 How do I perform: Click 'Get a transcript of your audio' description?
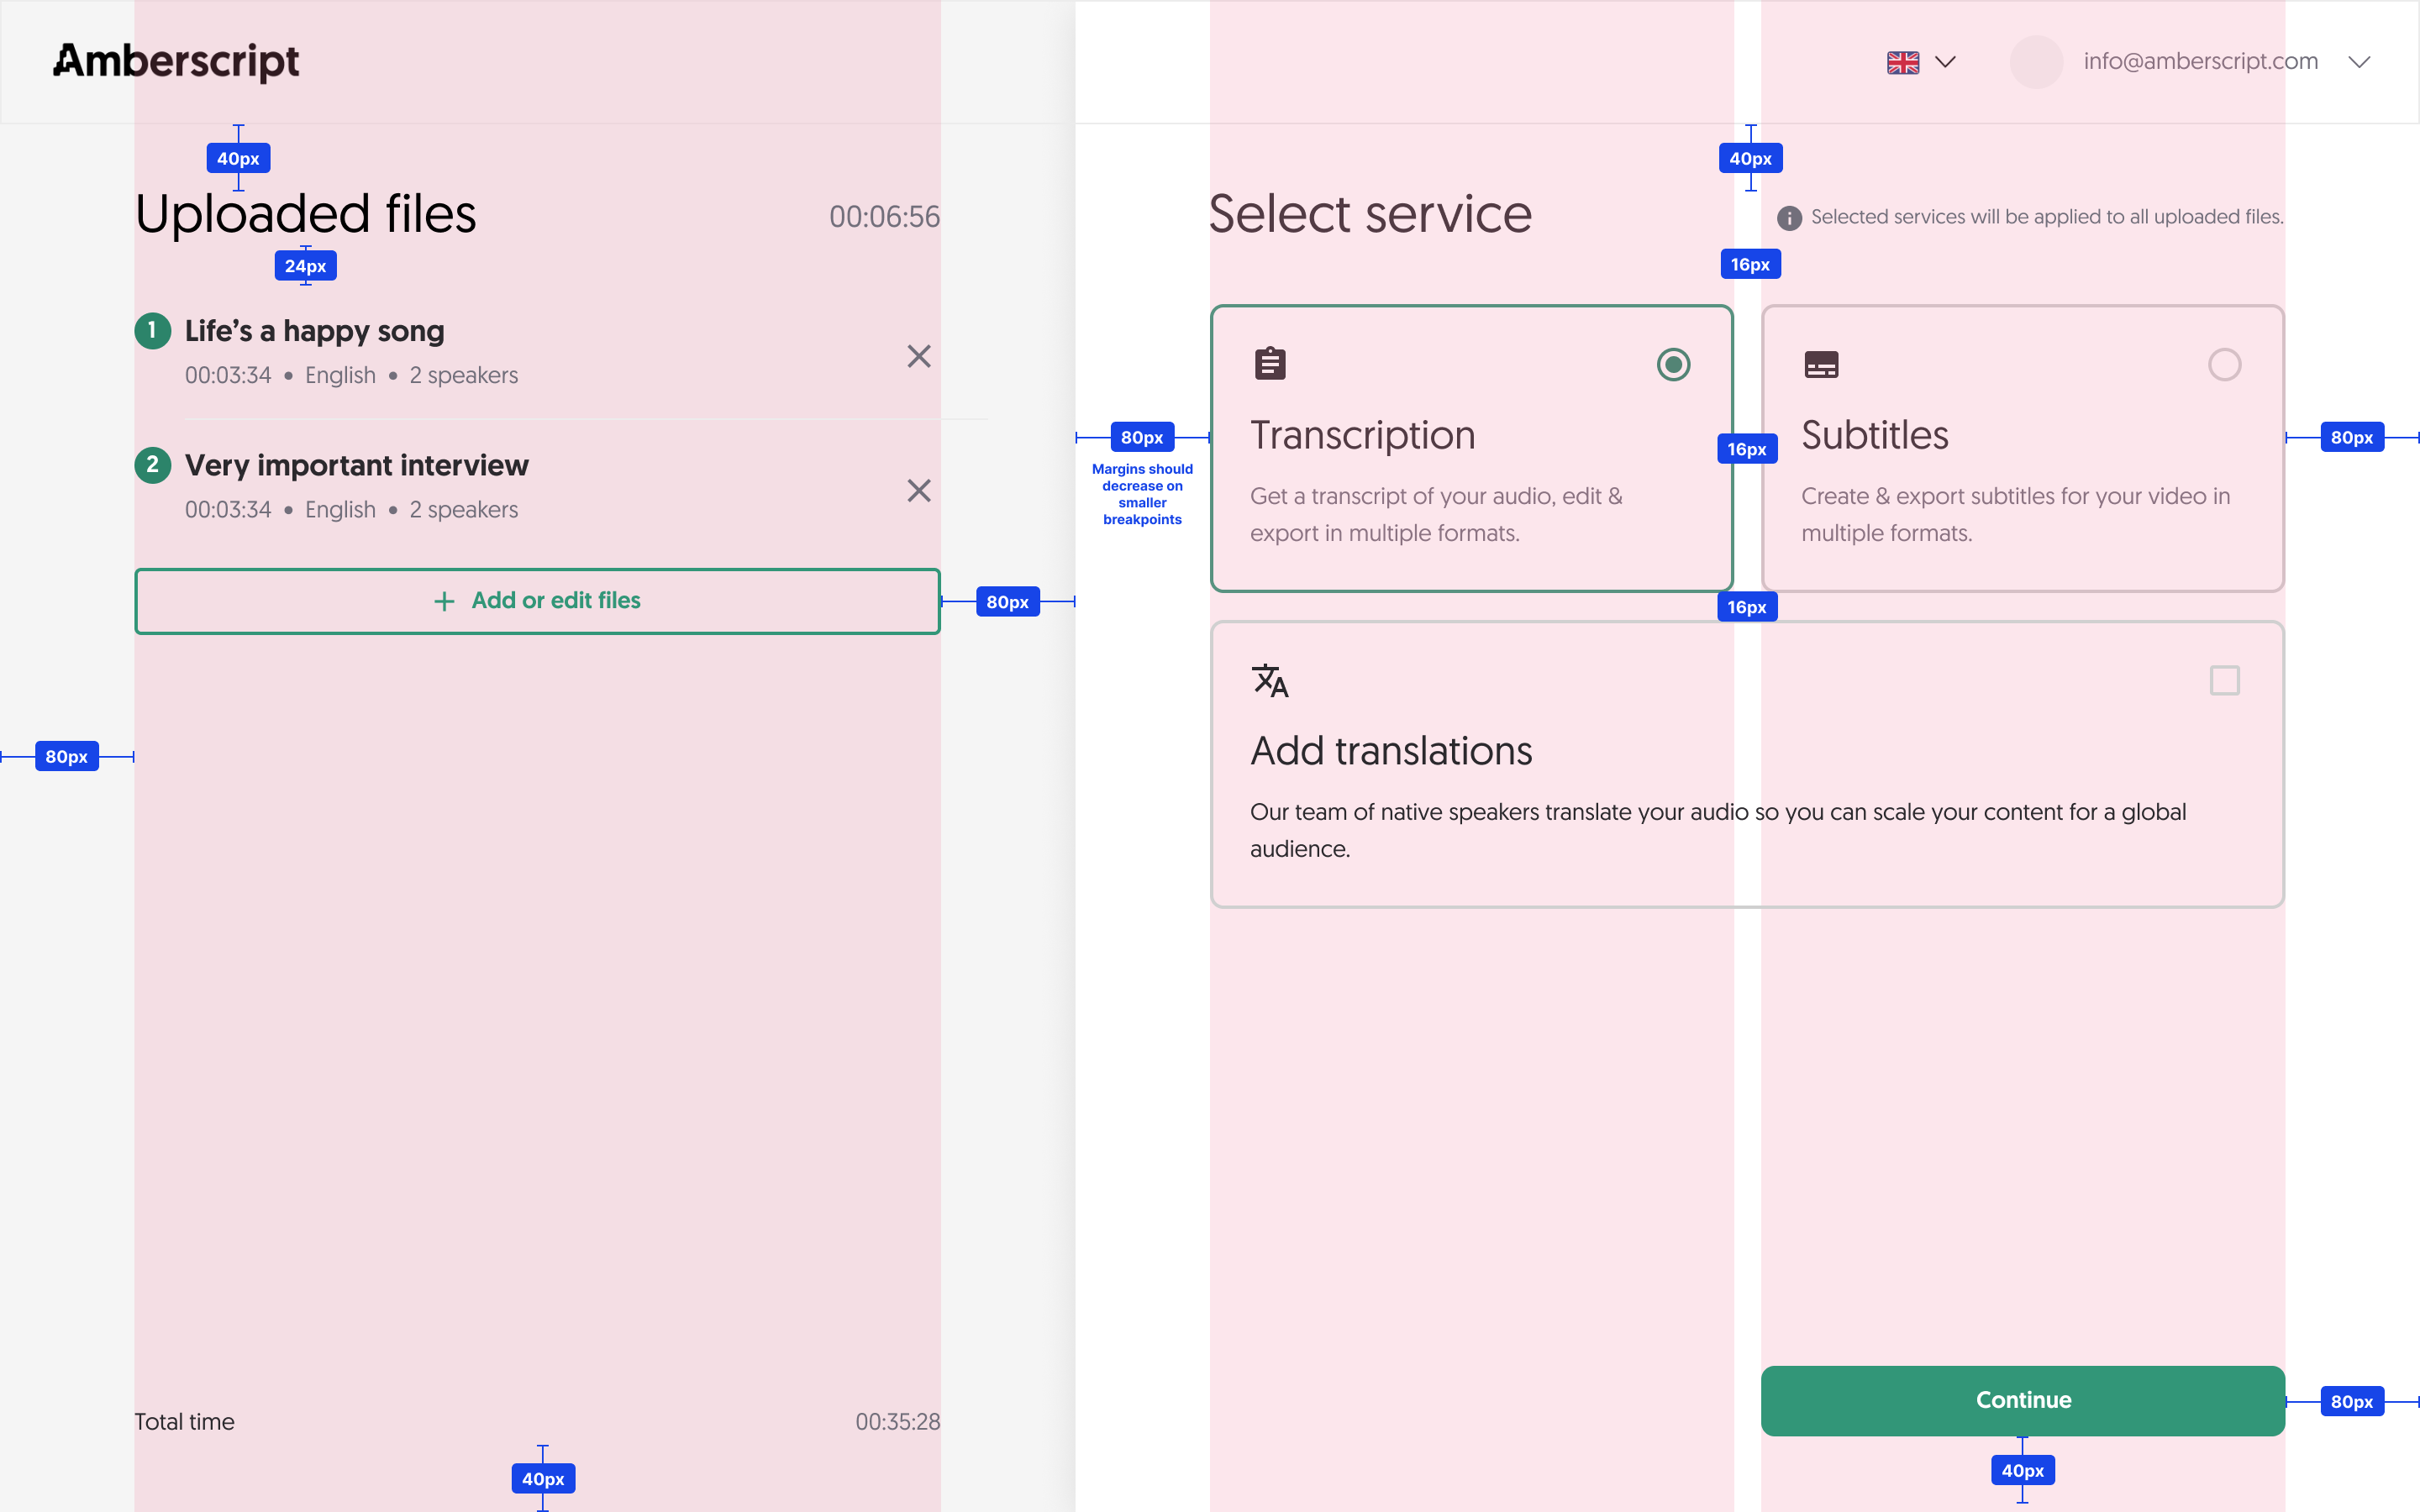click(1436, 514)
